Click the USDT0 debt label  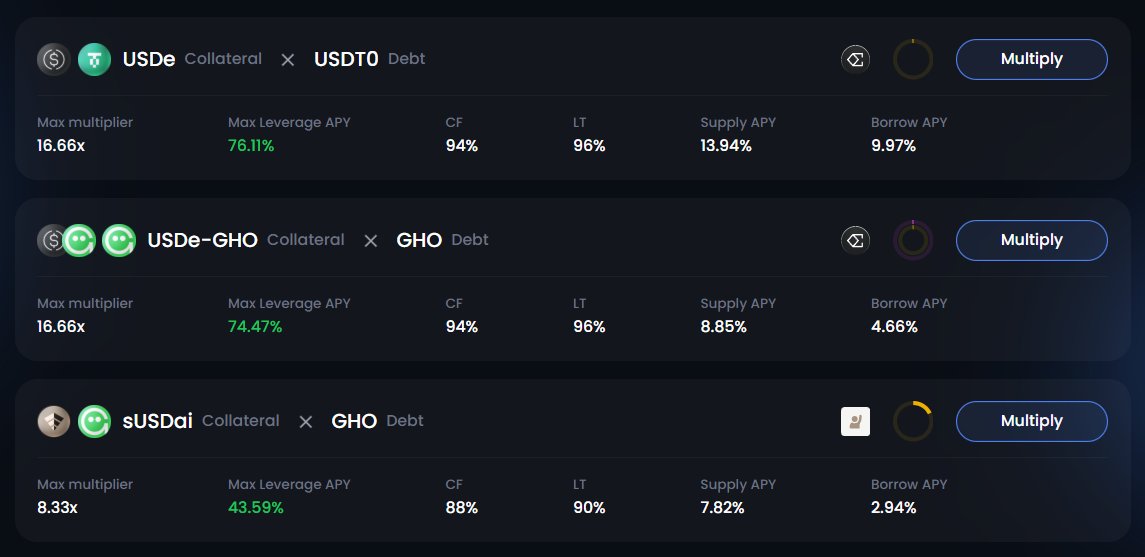(x=346, y=59)
